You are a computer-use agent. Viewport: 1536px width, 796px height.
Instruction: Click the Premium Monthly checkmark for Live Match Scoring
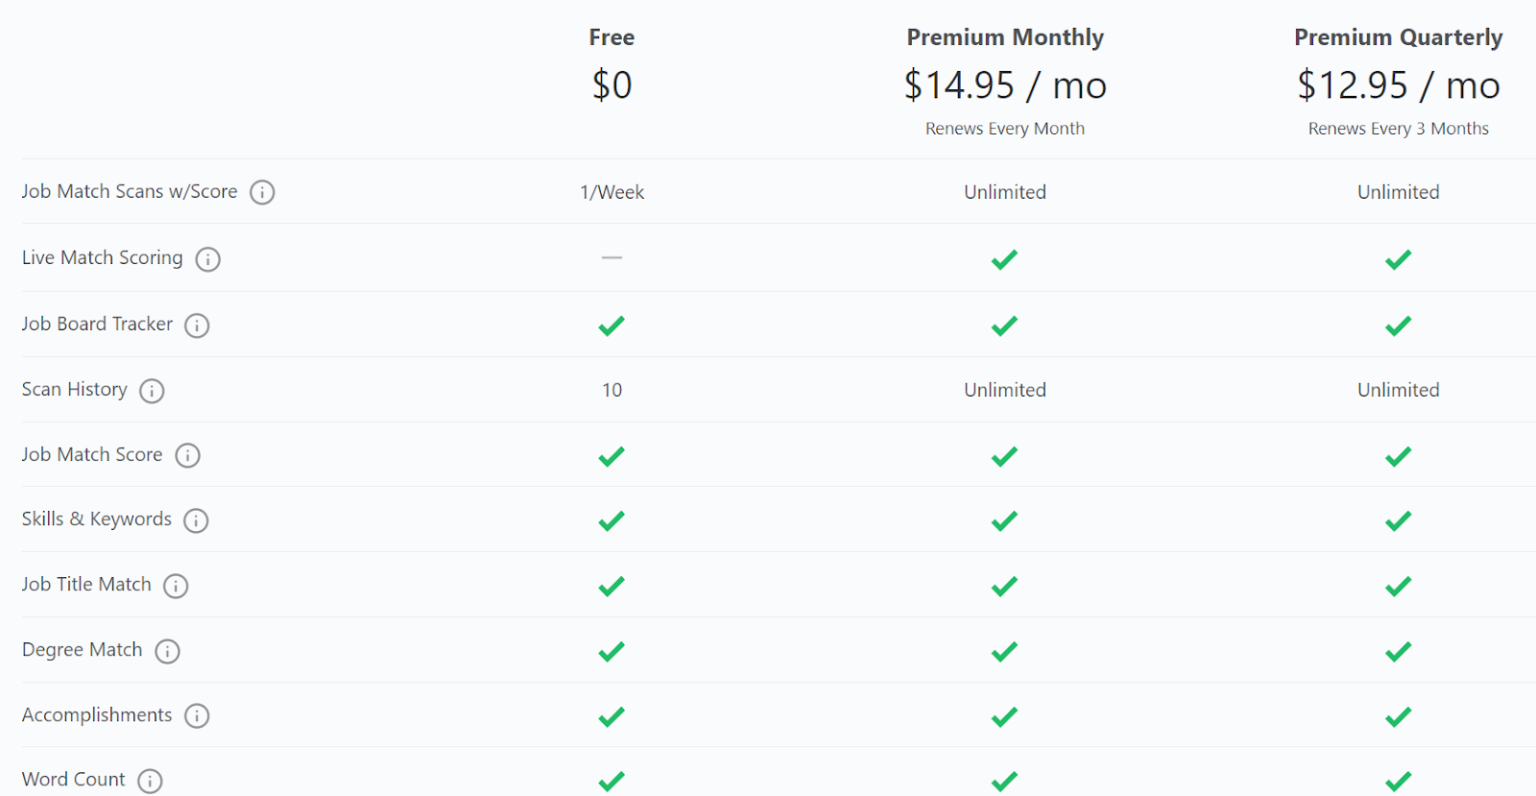tap(1004, 259)
